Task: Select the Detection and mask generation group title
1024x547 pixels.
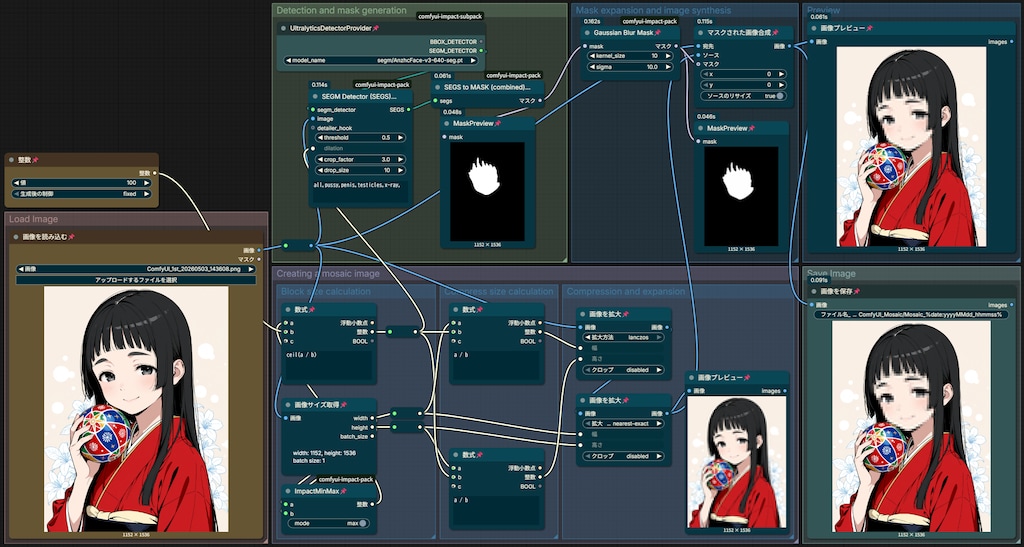Action: coord(342,10)
